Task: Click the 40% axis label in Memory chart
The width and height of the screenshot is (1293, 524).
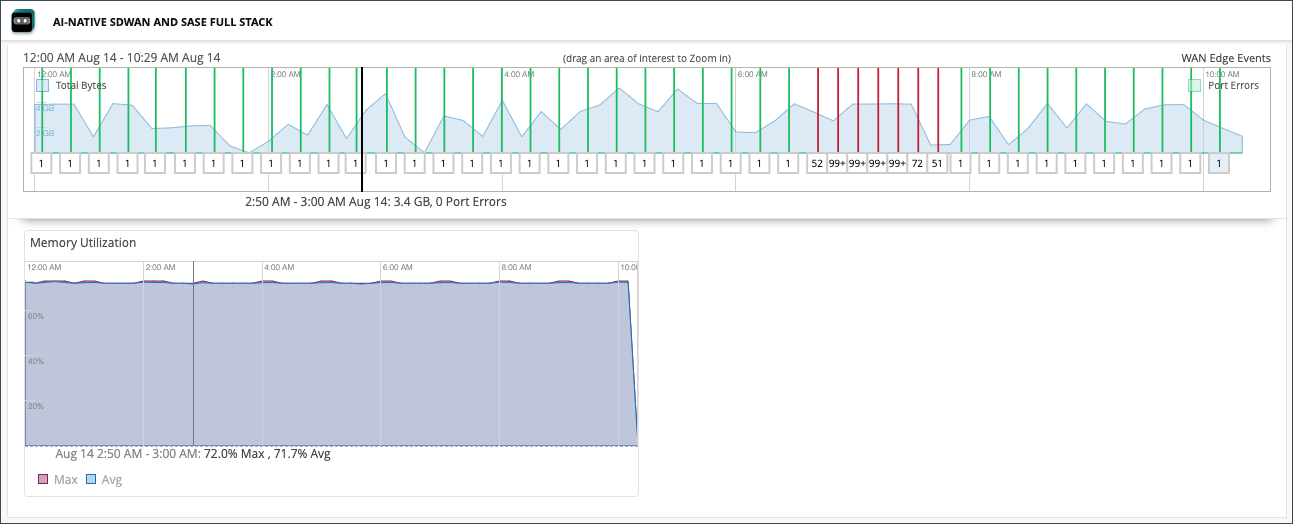Action: (36, 361)
